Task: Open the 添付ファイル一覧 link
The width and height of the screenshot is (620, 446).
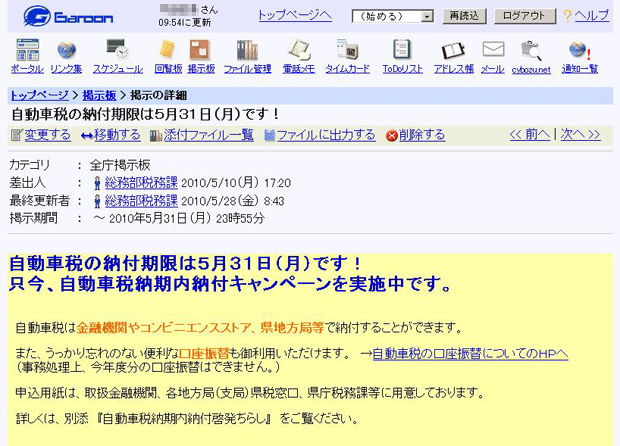Action: [209, 135]
